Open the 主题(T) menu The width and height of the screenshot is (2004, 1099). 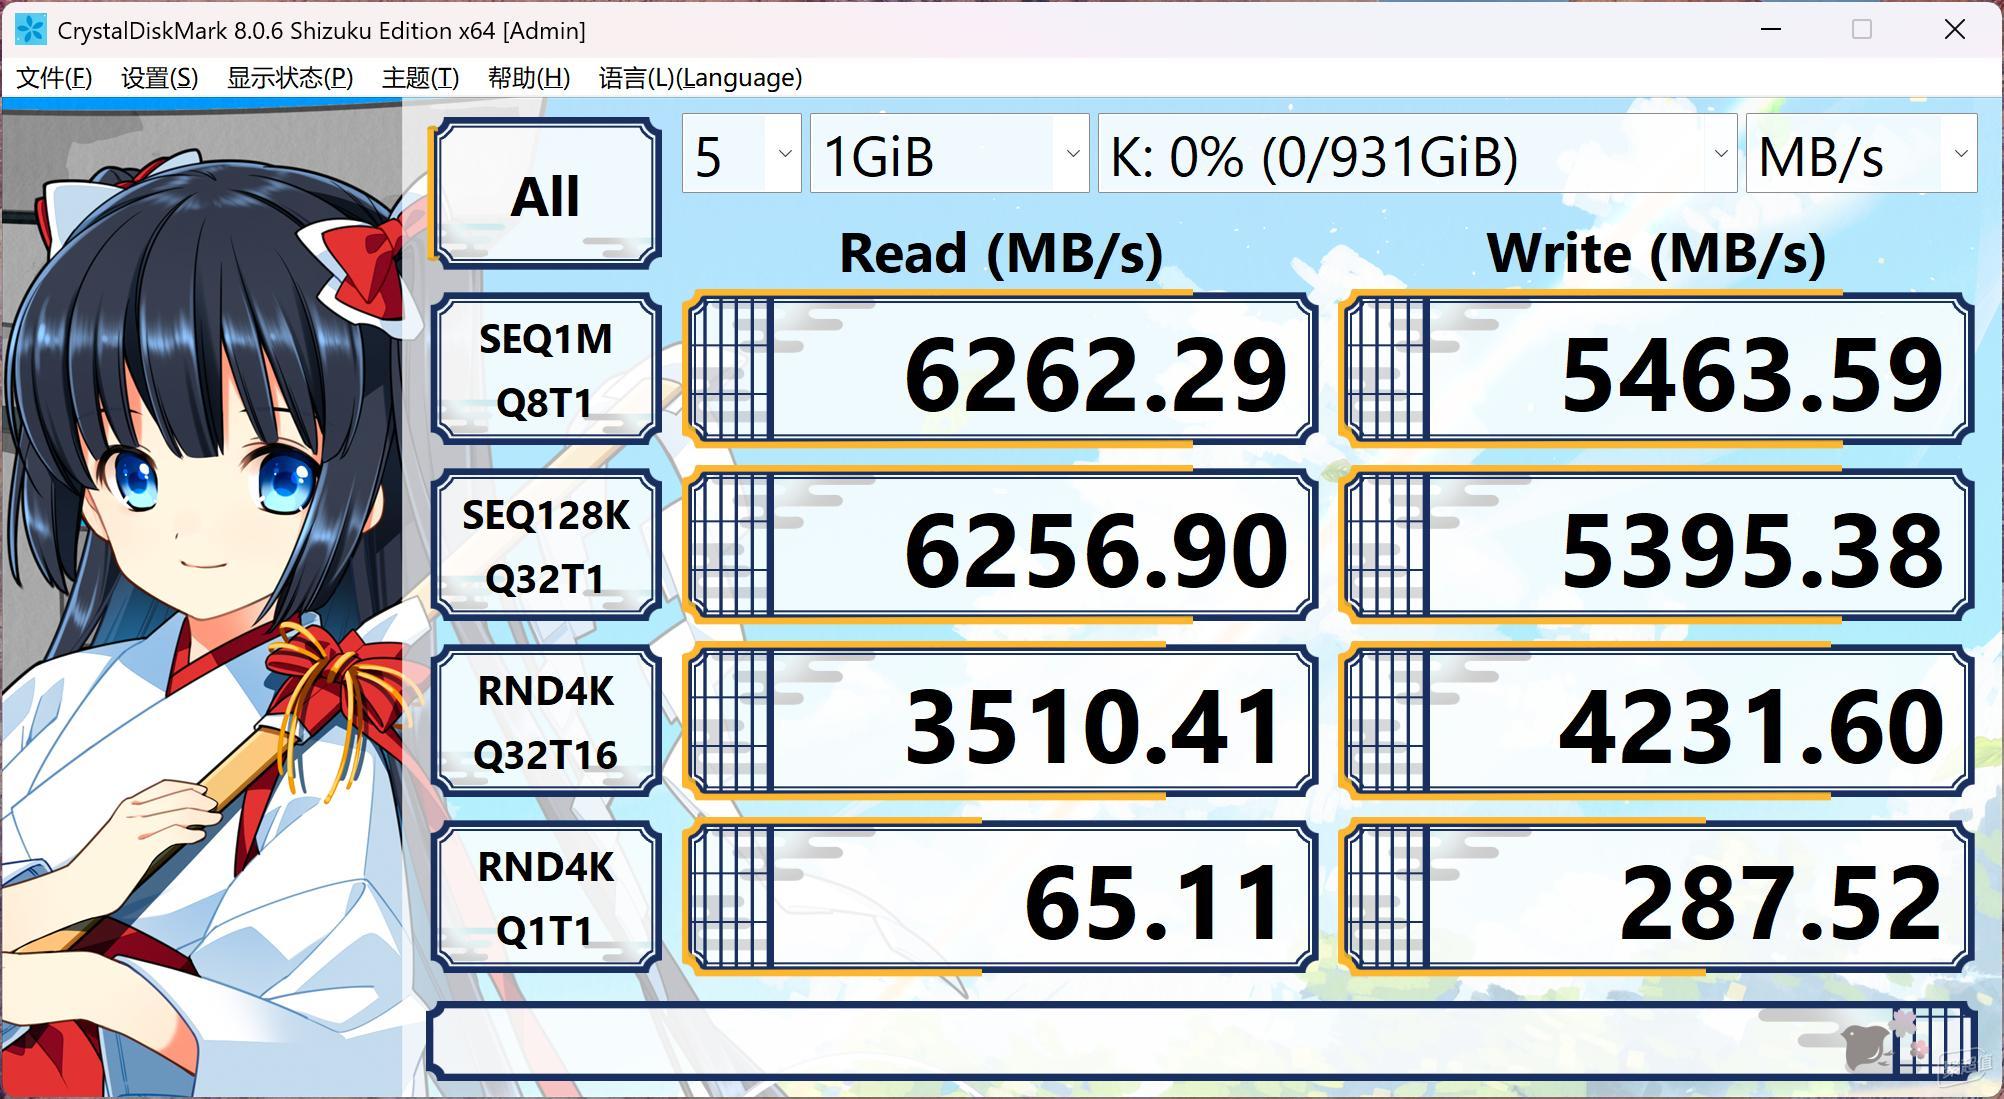click(420, 78)
